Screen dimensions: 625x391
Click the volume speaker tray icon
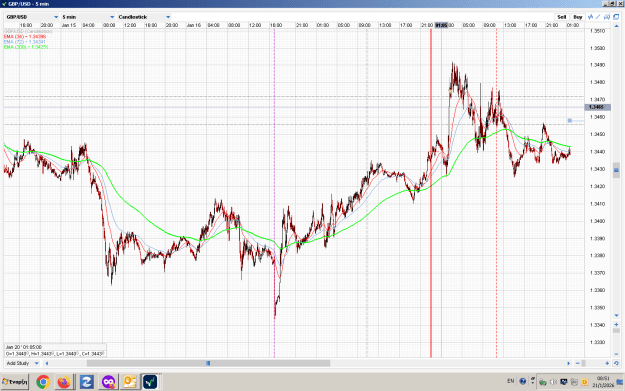(553, 382)
